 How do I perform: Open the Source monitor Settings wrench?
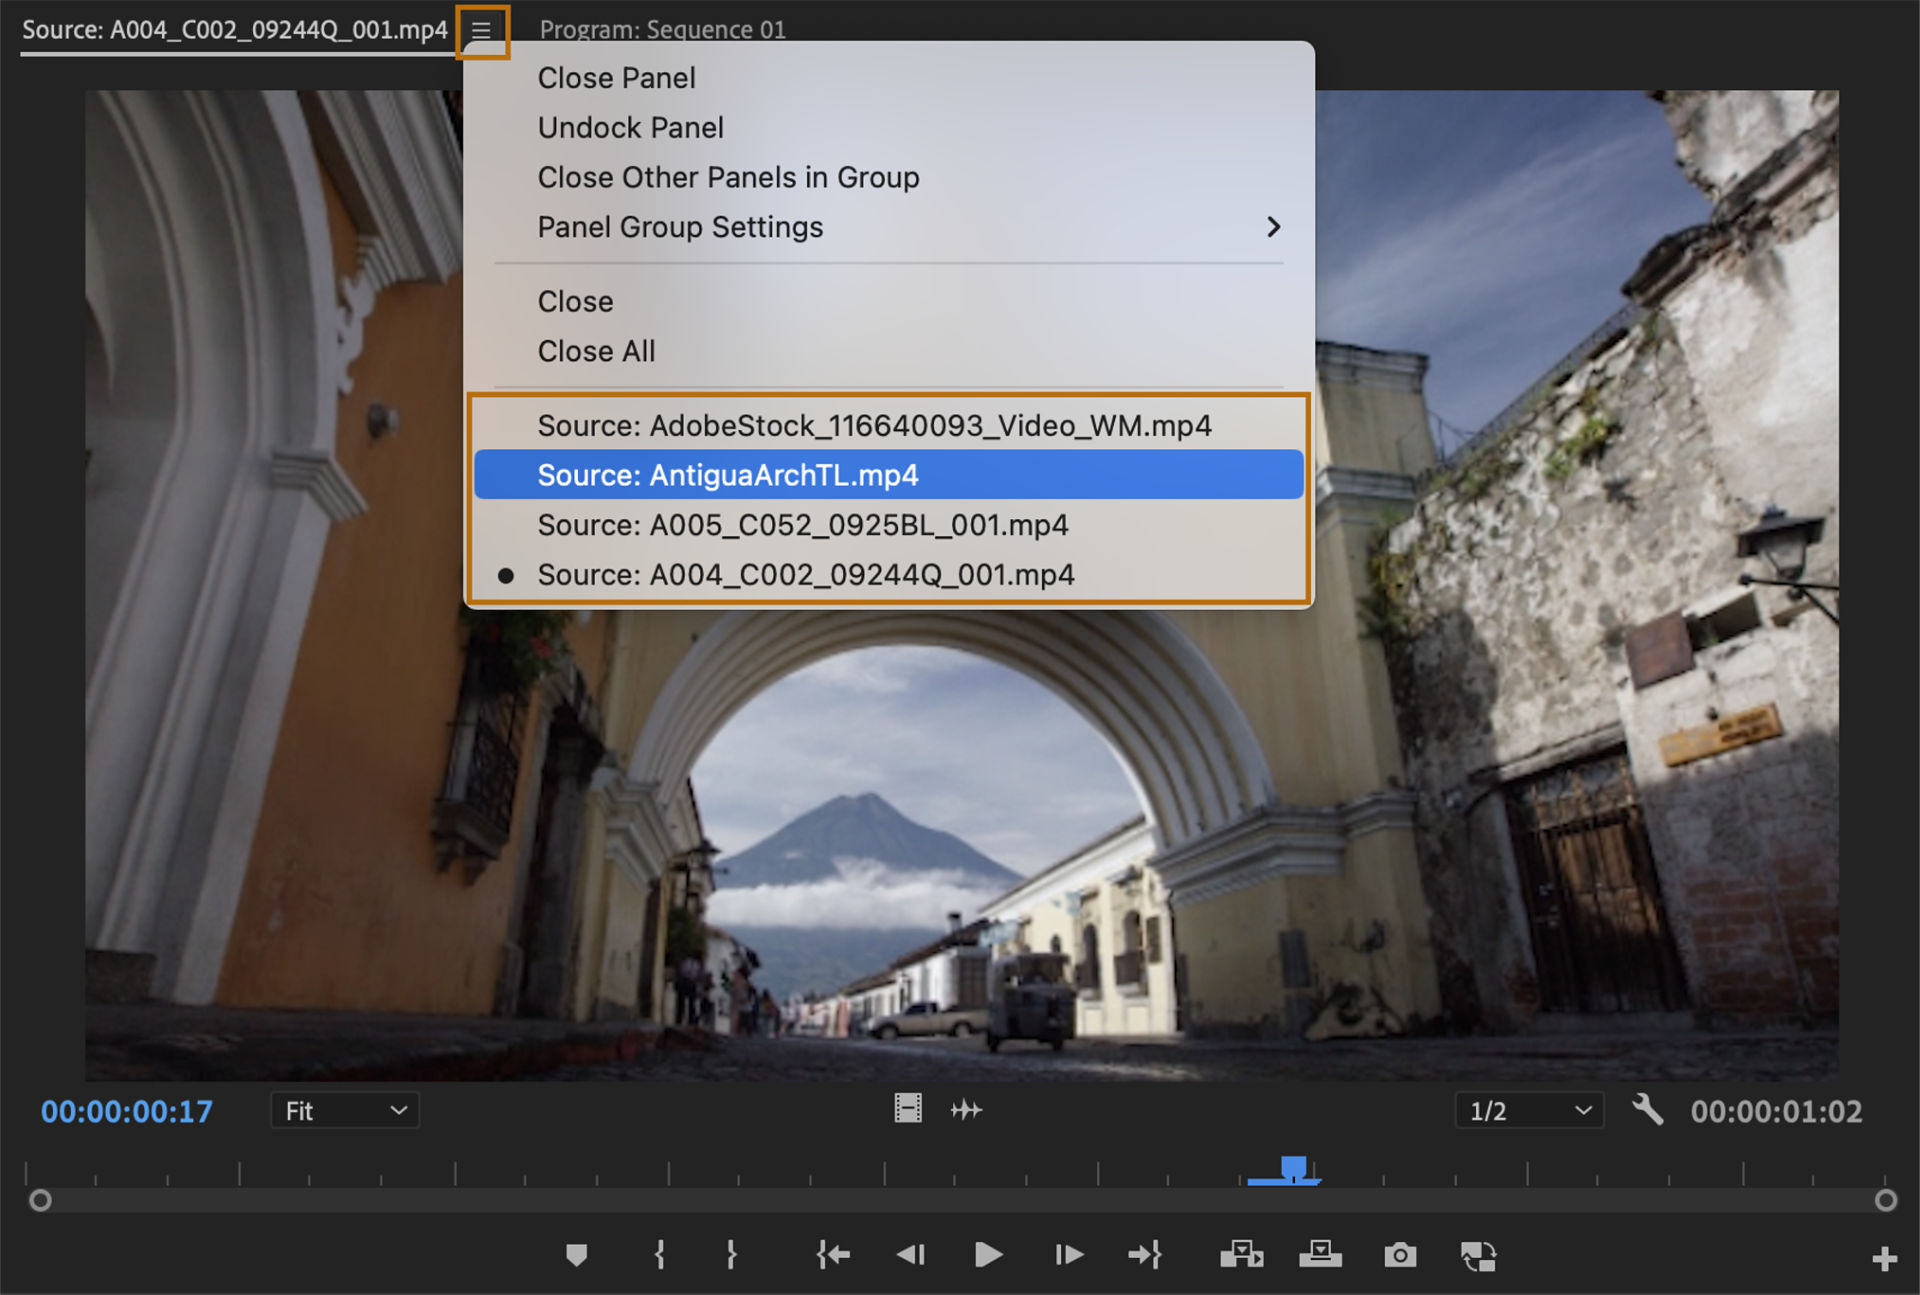(1649, 1110)
